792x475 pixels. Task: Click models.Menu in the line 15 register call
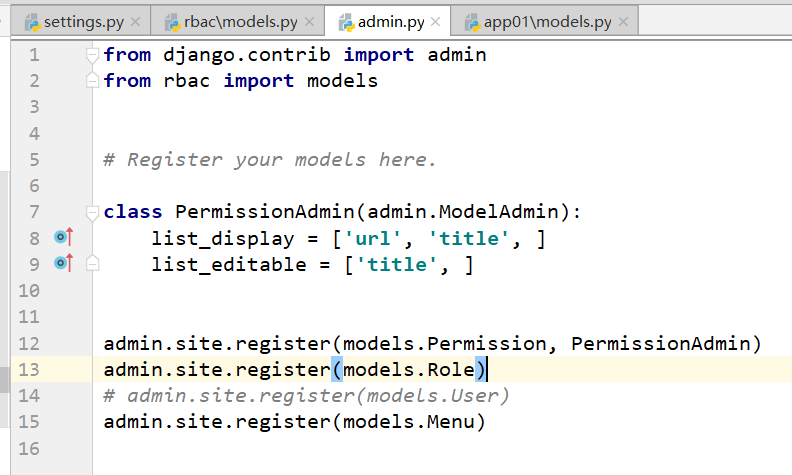tap(408, 421)
